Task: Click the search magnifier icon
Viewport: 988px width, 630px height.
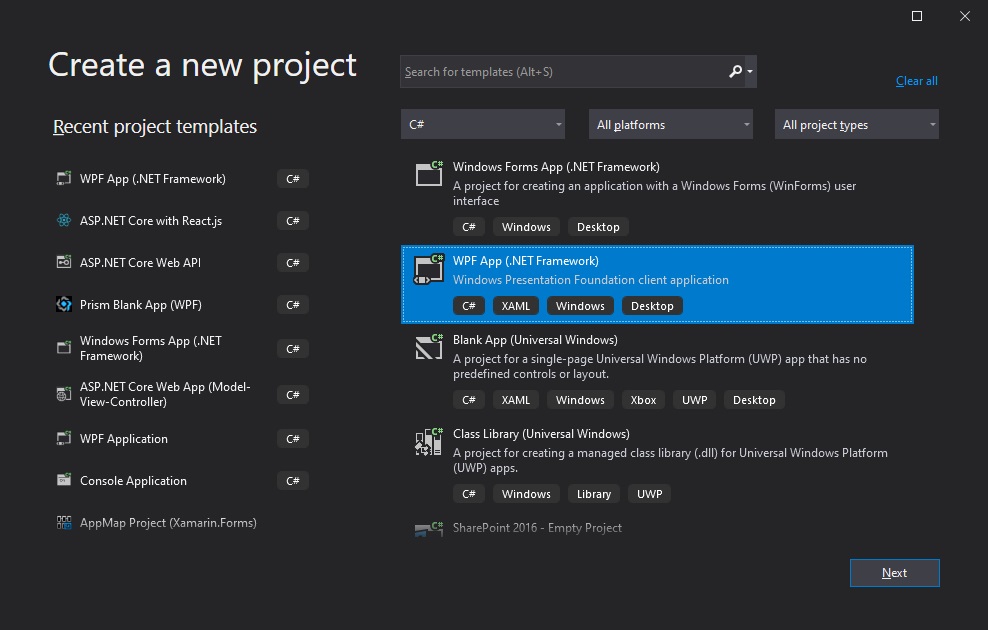Action: click(735, 71)
